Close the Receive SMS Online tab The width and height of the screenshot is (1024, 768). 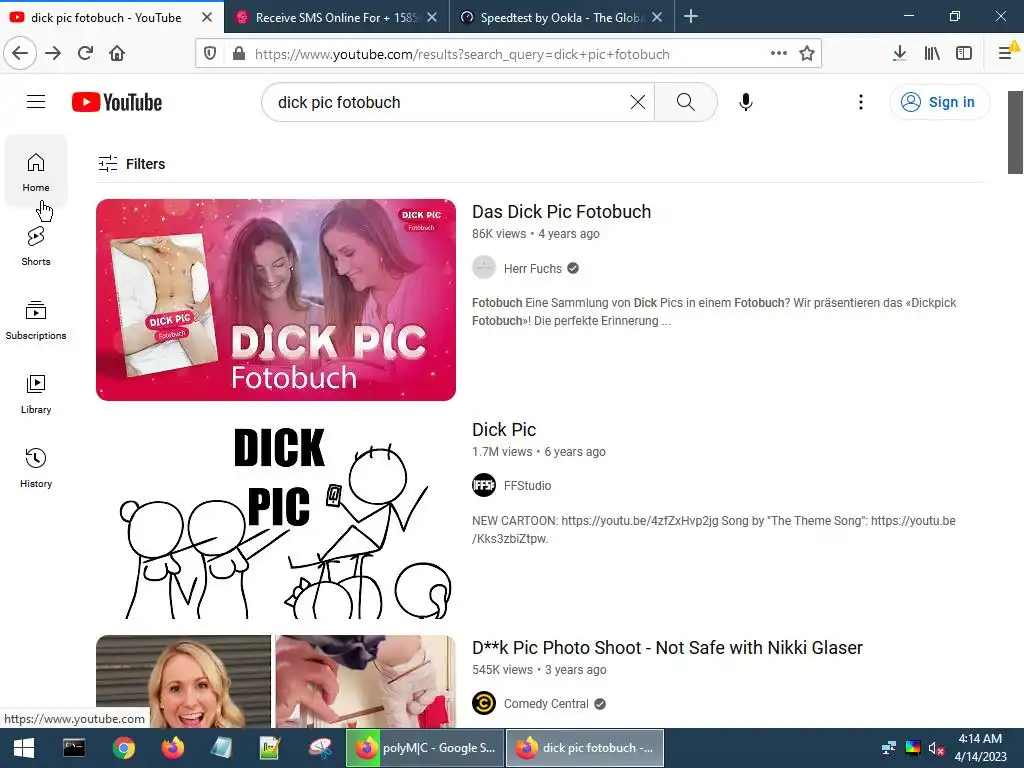[x=432, y=18]
